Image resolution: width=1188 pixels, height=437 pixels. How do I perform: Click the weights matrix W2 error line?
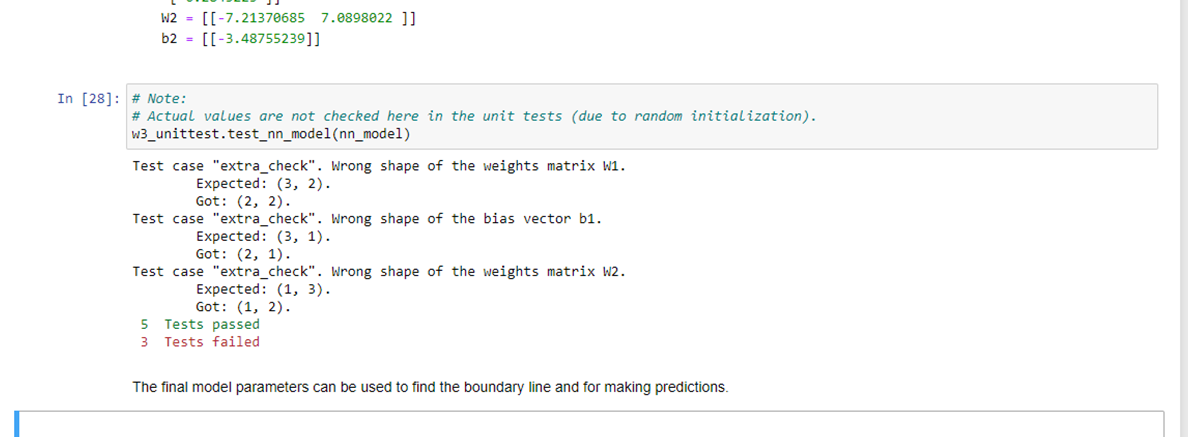point(379,272)
